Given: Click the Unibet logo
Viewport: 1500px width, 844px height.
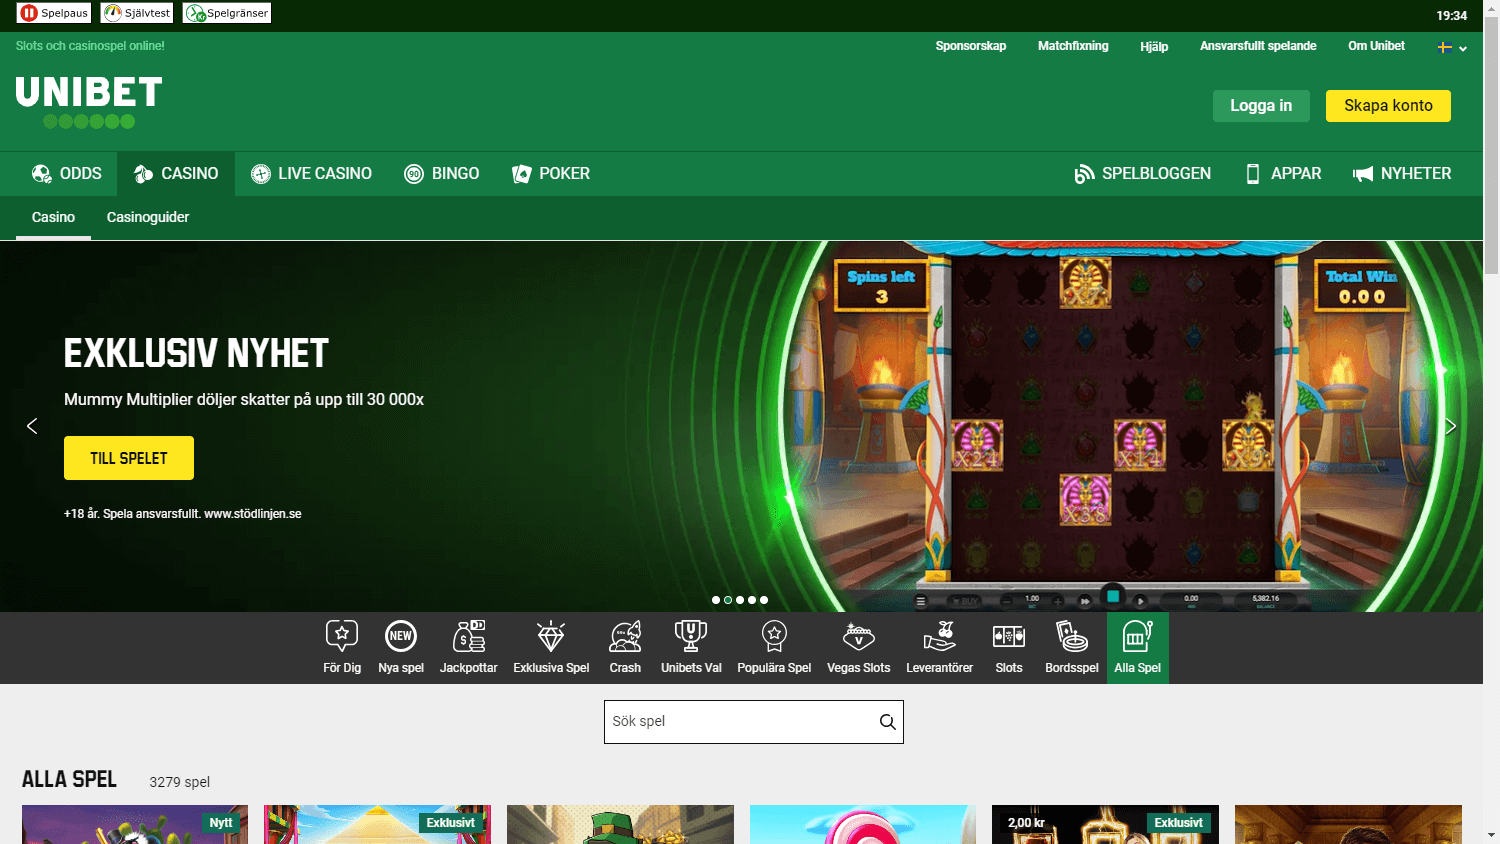Looking at the screenshot, I should 89,102.
